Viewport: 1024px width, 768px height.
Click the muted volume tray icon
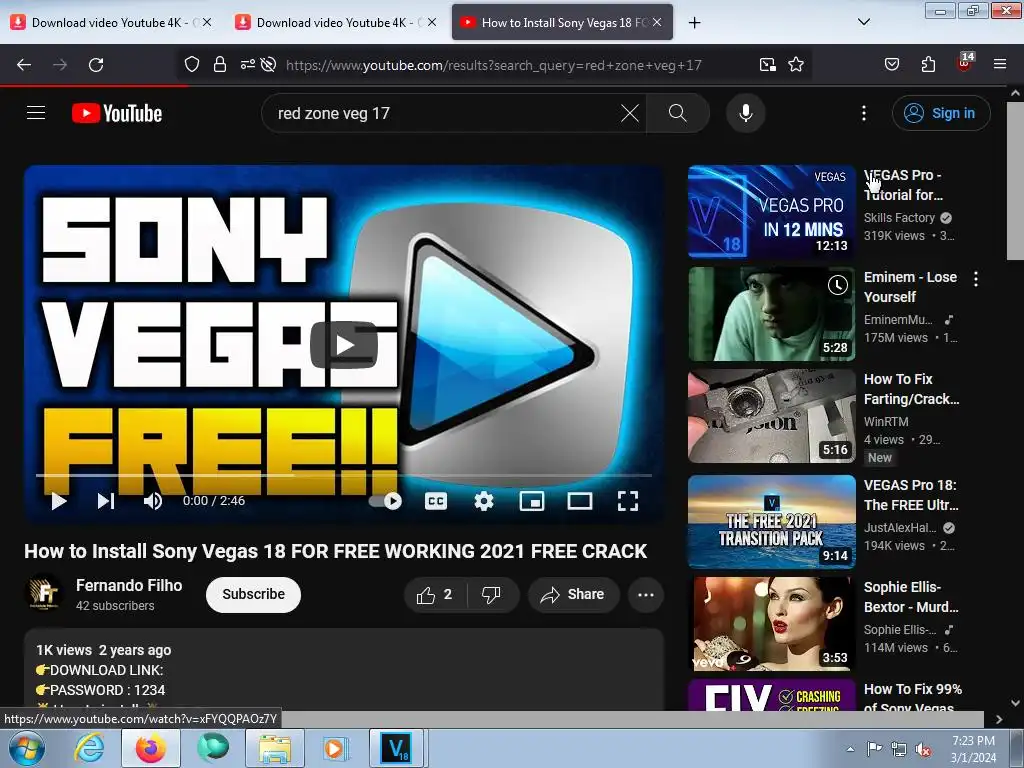[923, 750]
